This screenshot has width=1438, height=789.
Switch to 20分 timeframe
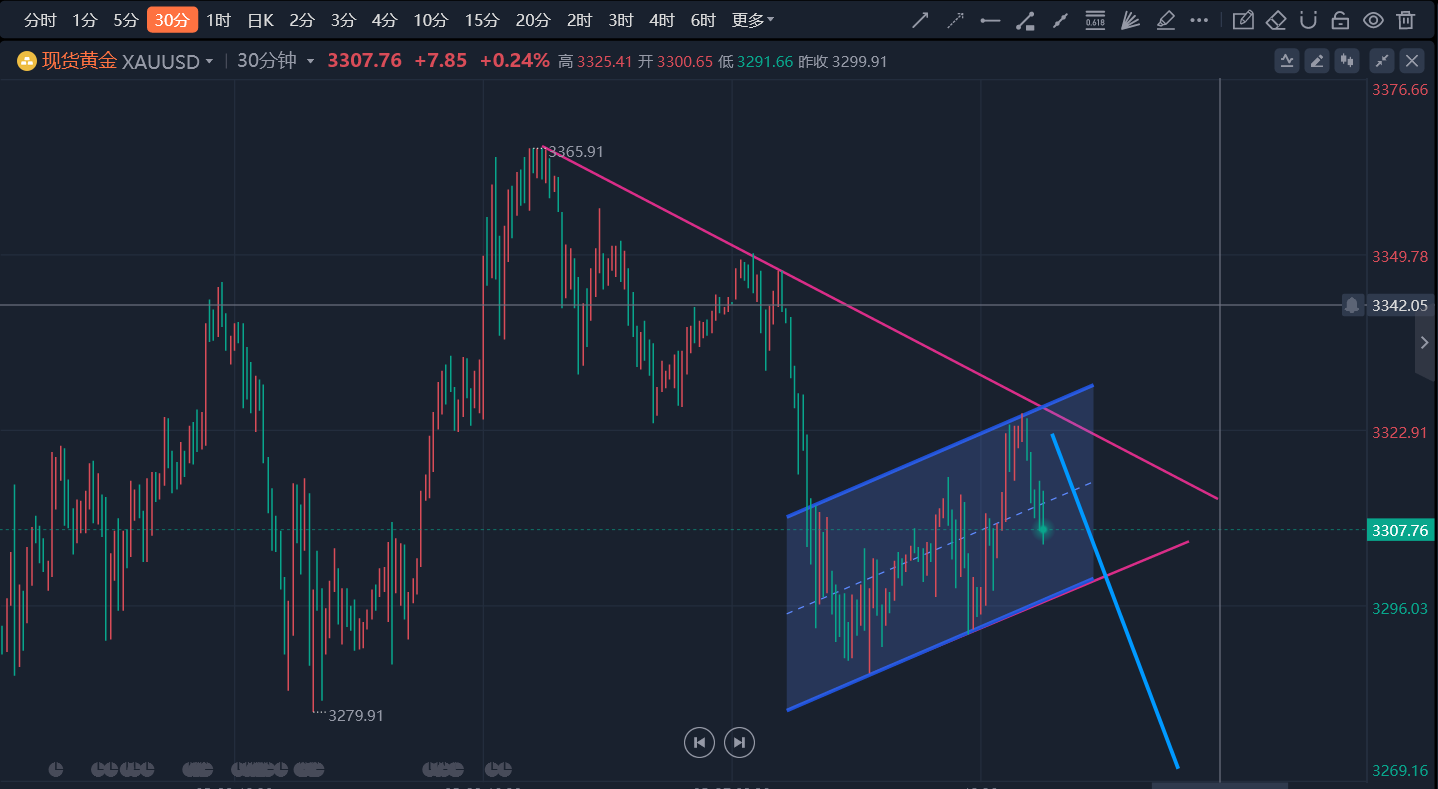pos(532,20)
